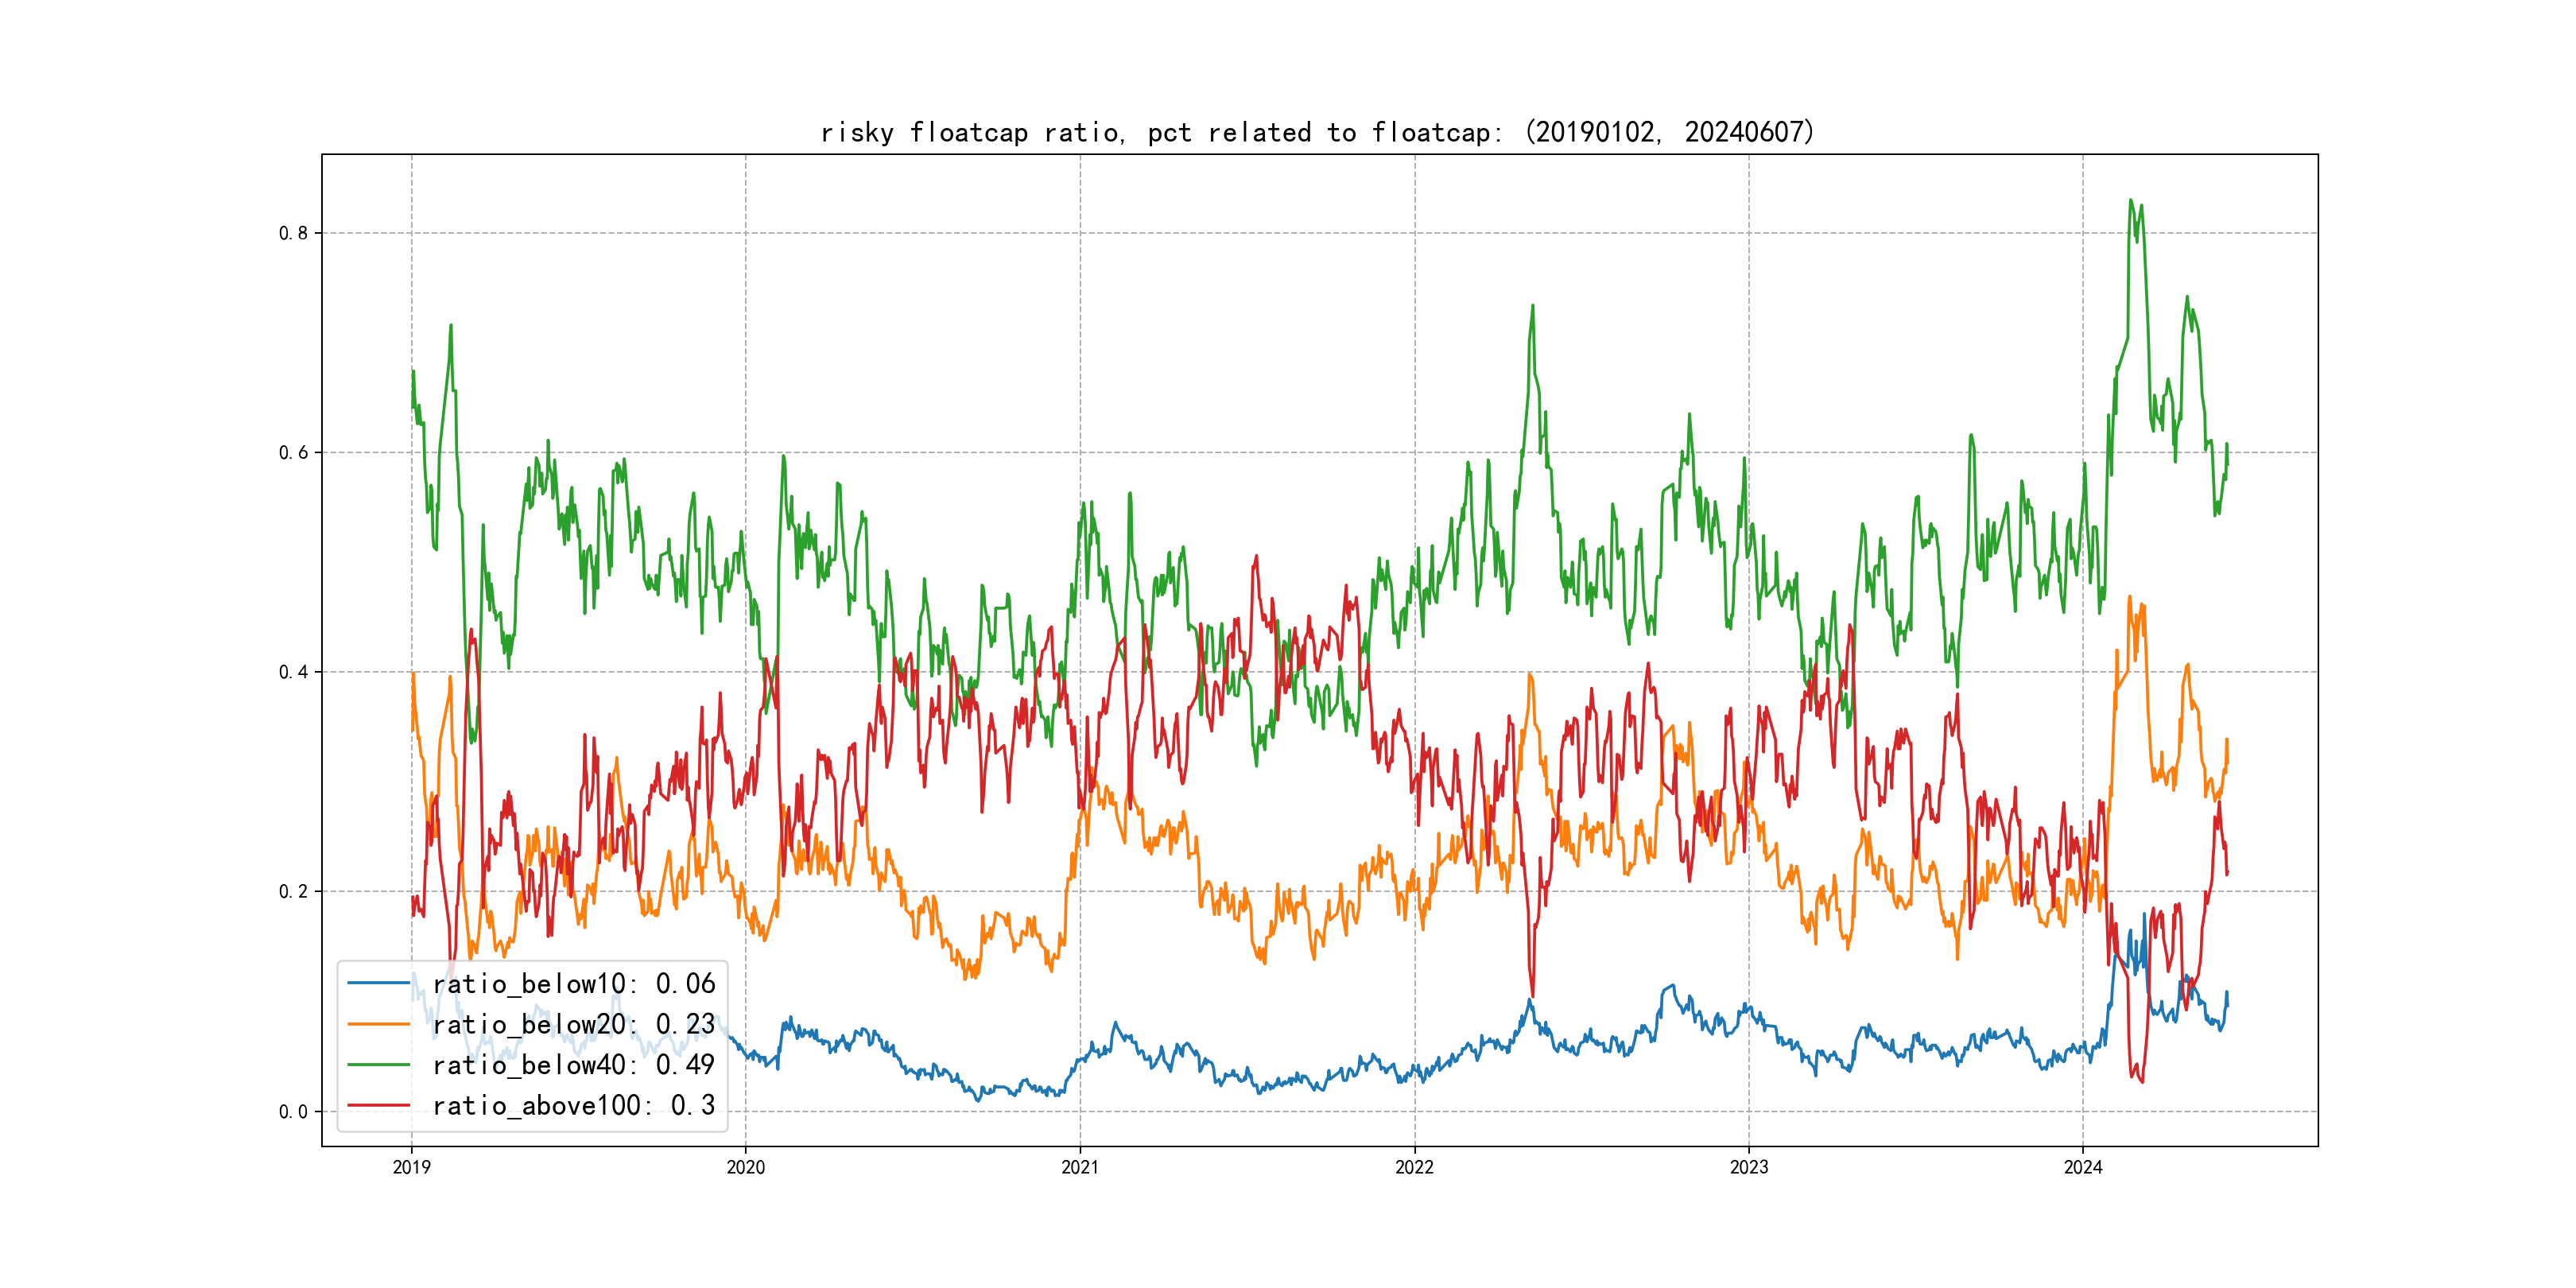The image size is (2576, 1288).
Task: Click the red legend line swatch
Action: tap(378, 1106)
